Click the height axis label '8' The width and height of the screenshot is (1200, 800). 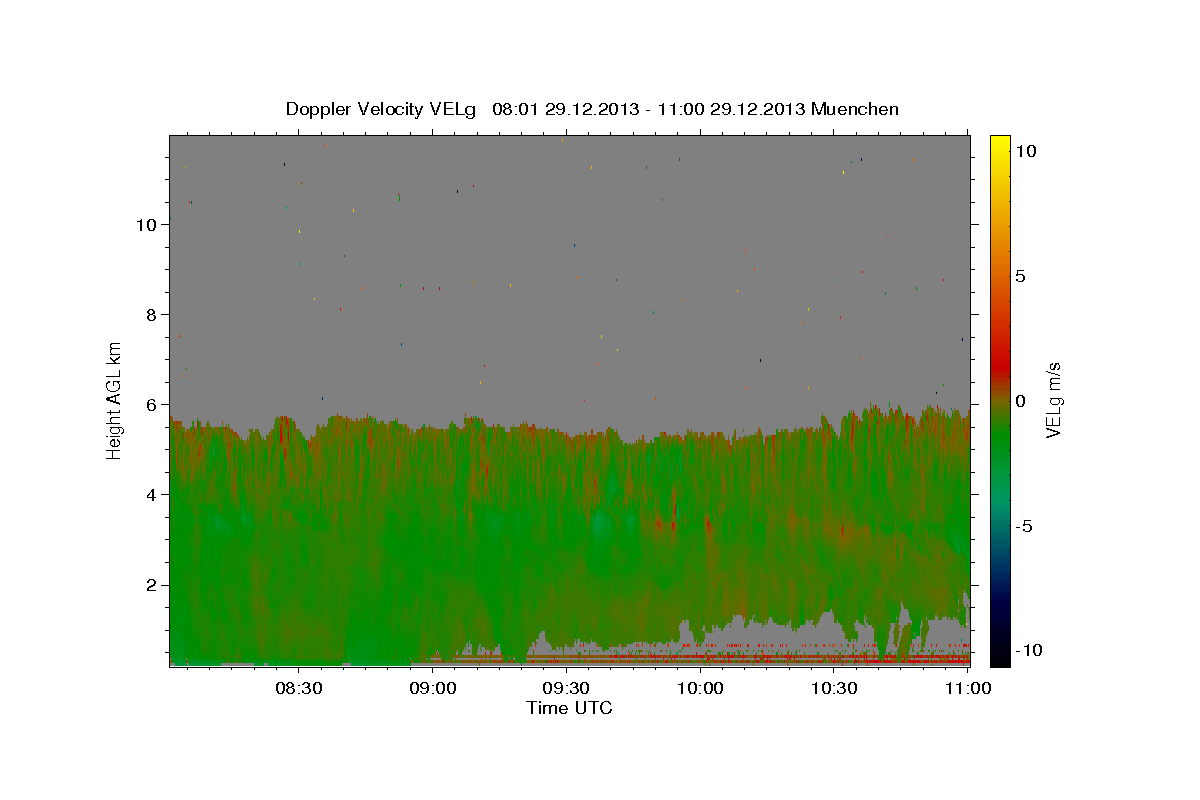152,315
